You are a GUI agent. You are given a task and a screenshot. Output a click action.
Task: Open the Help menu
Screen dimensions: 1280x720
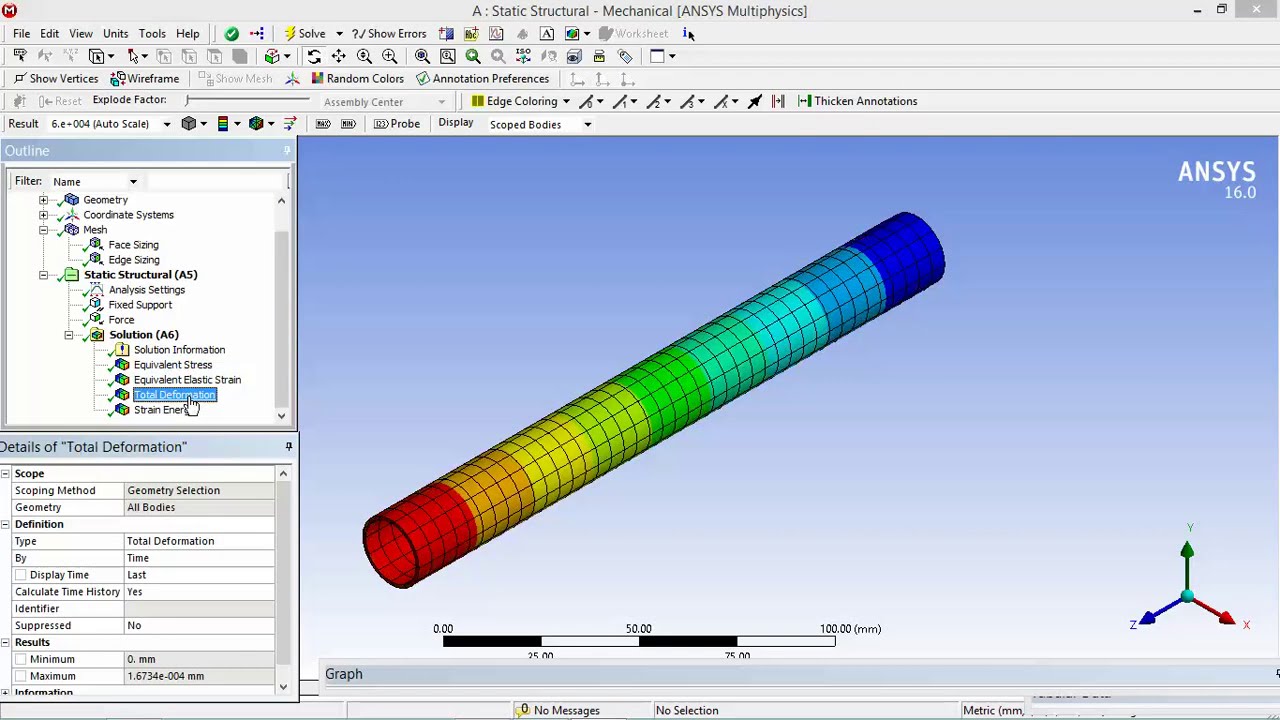click(187, 33)
